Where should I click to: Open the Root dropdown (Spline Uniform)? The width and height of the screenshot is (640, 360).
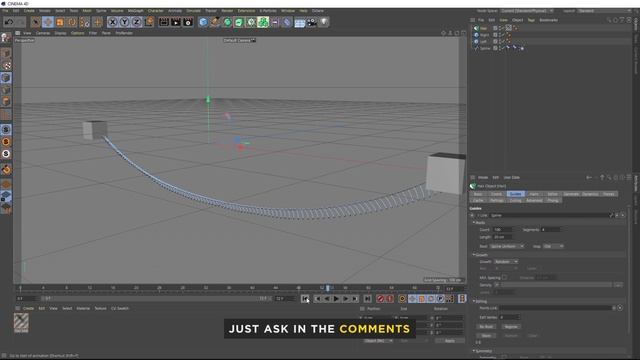tap(507, 246)
